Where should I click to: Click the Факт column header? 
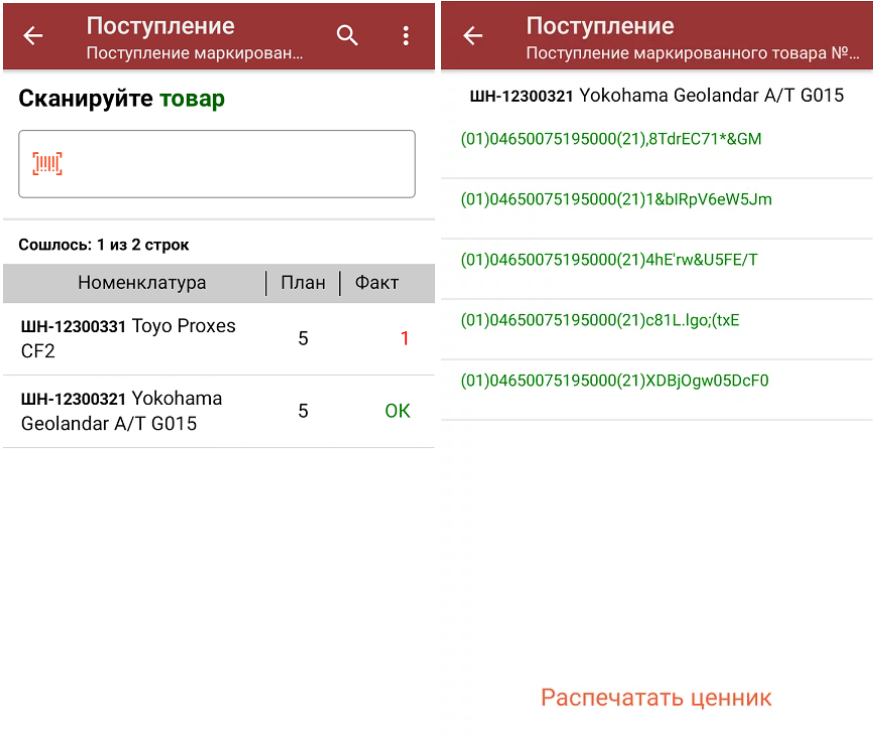point(377,283)
